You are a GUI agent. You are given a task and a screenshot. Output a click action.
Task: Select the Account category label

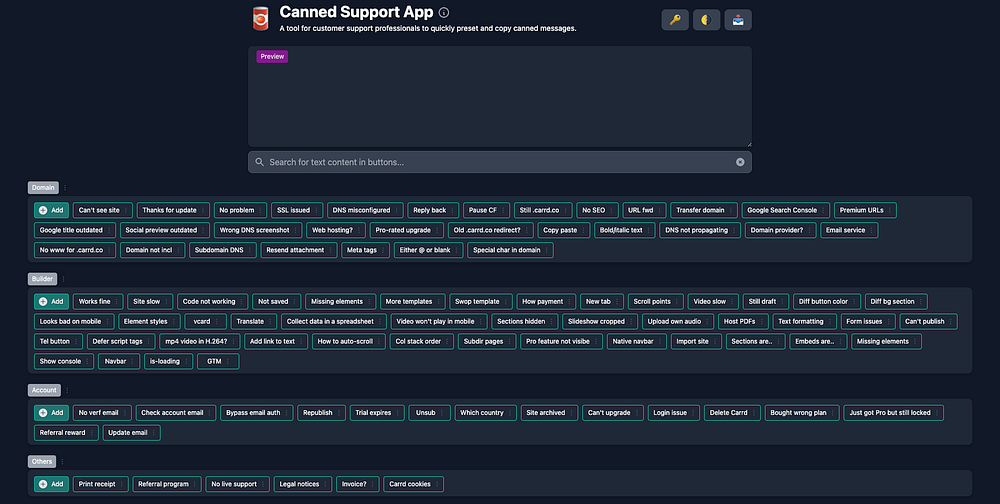tap(44, 390)
